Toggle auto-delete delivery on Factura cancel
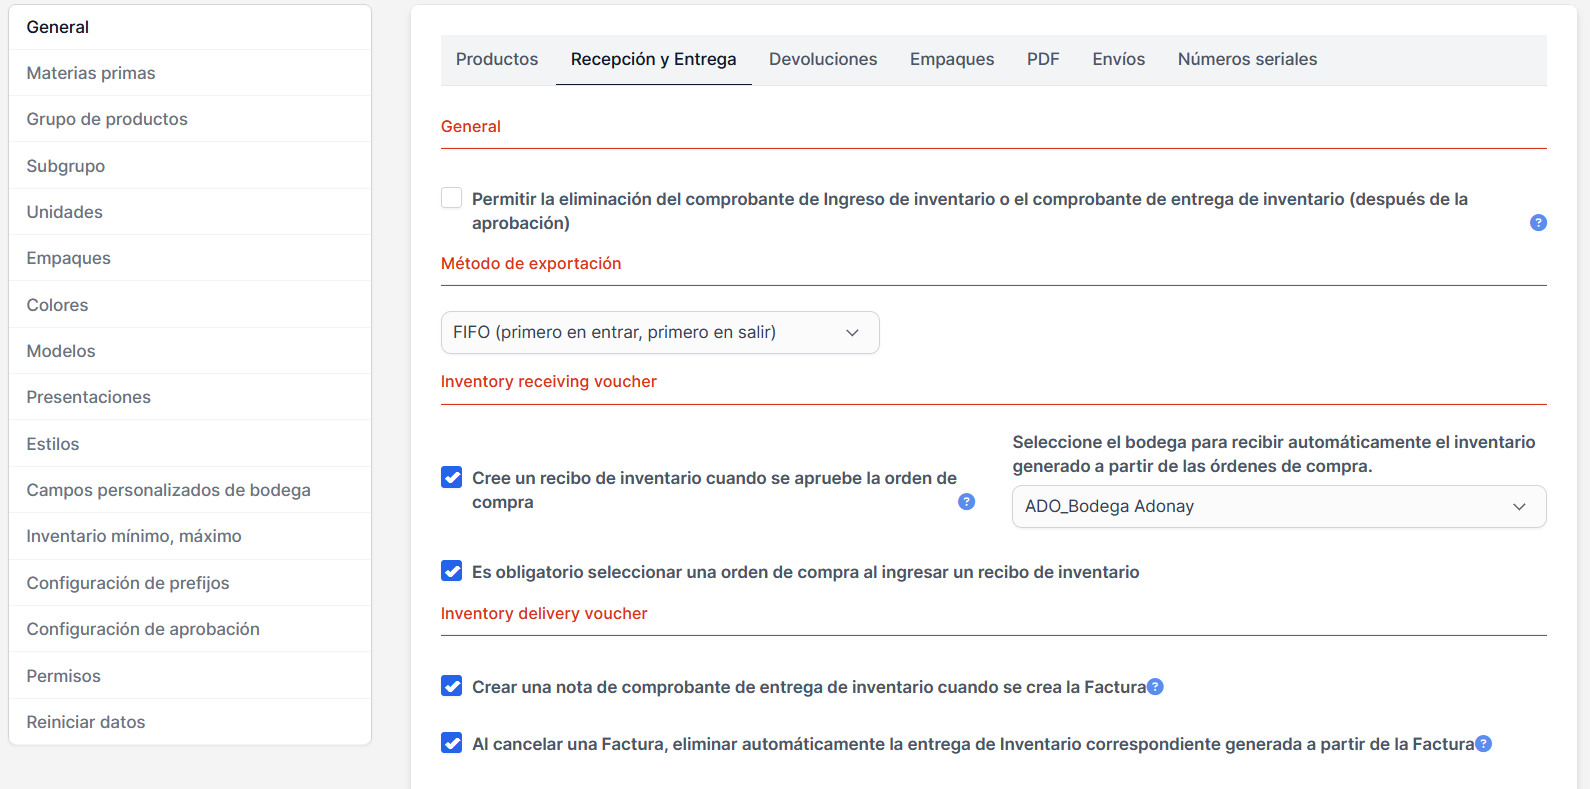 pos(452,743)
